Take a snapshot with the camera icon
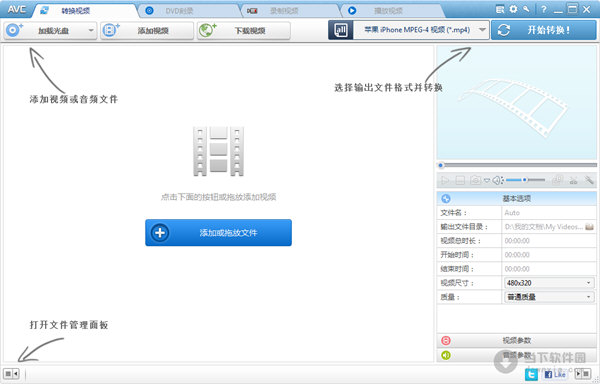600x384 pixels. pos(475,180)
